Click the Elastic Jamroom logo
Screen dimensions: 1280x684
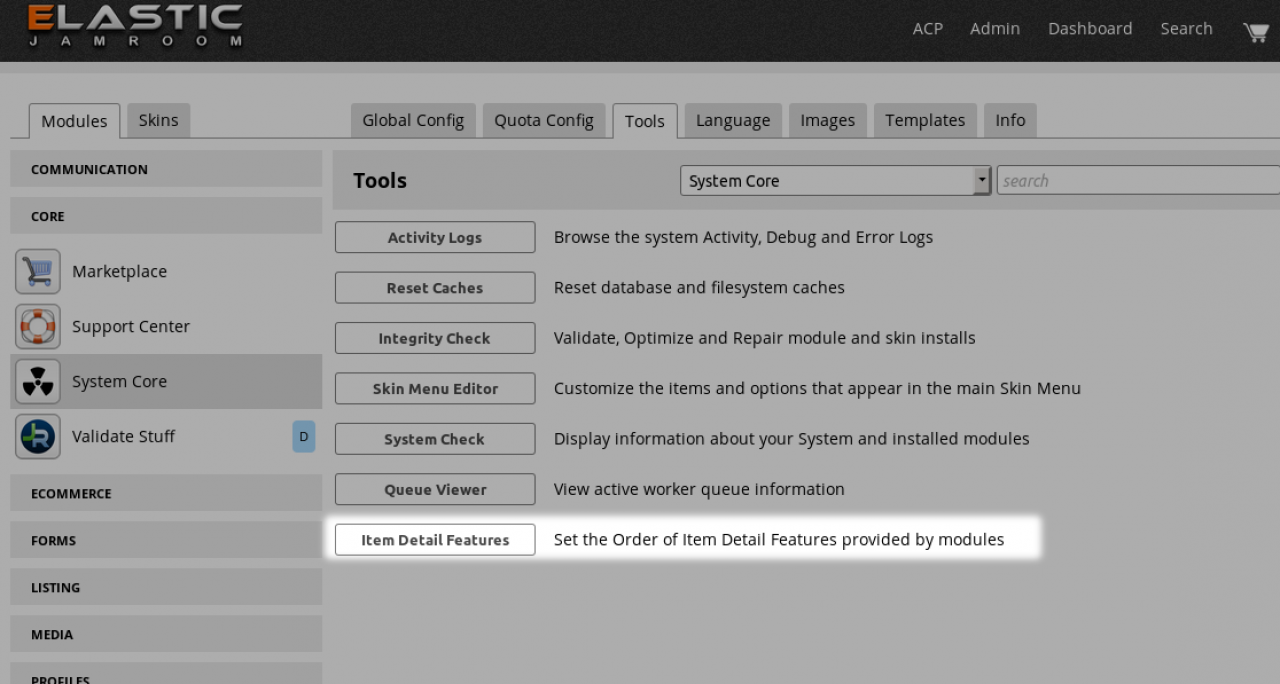pyautogui.click(x=135, y=27)
